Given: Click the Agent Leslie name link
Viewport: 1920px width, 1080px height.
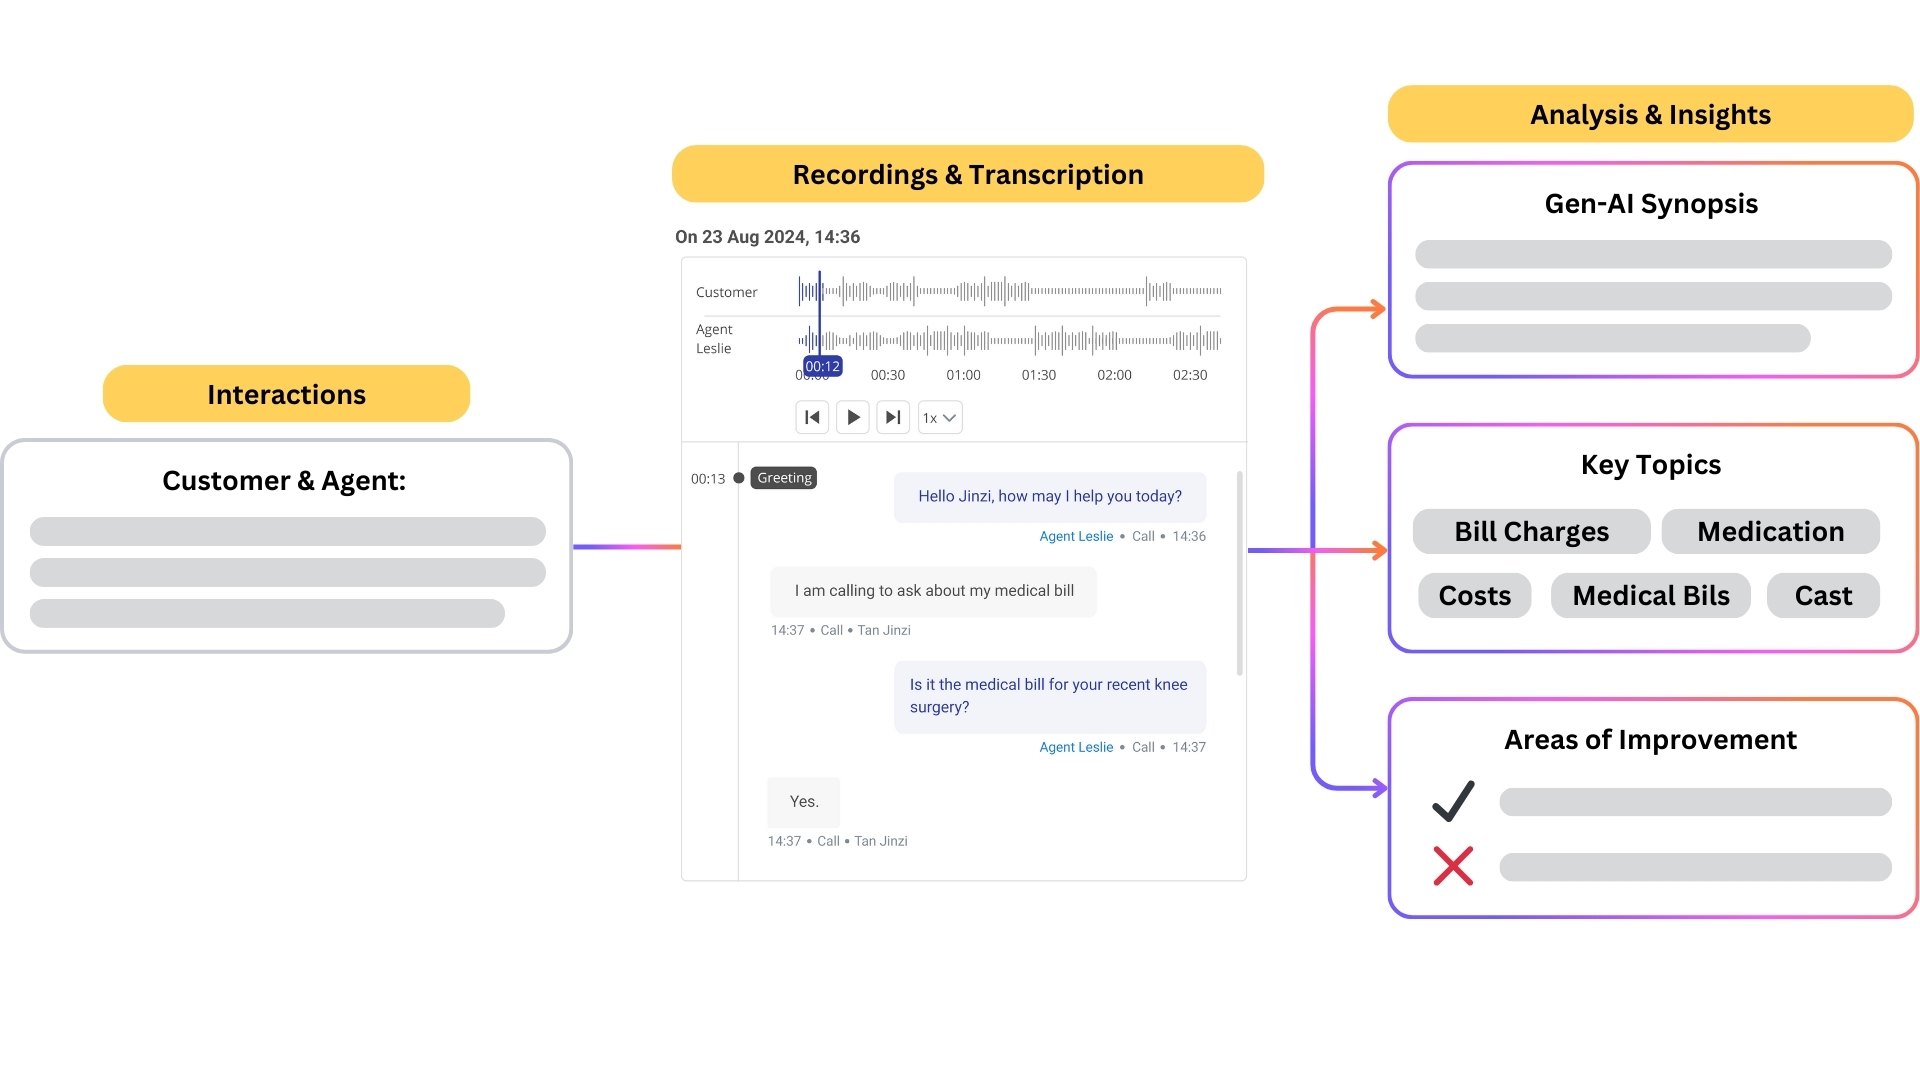Looking at the screenshot, I should point(1076,536).
